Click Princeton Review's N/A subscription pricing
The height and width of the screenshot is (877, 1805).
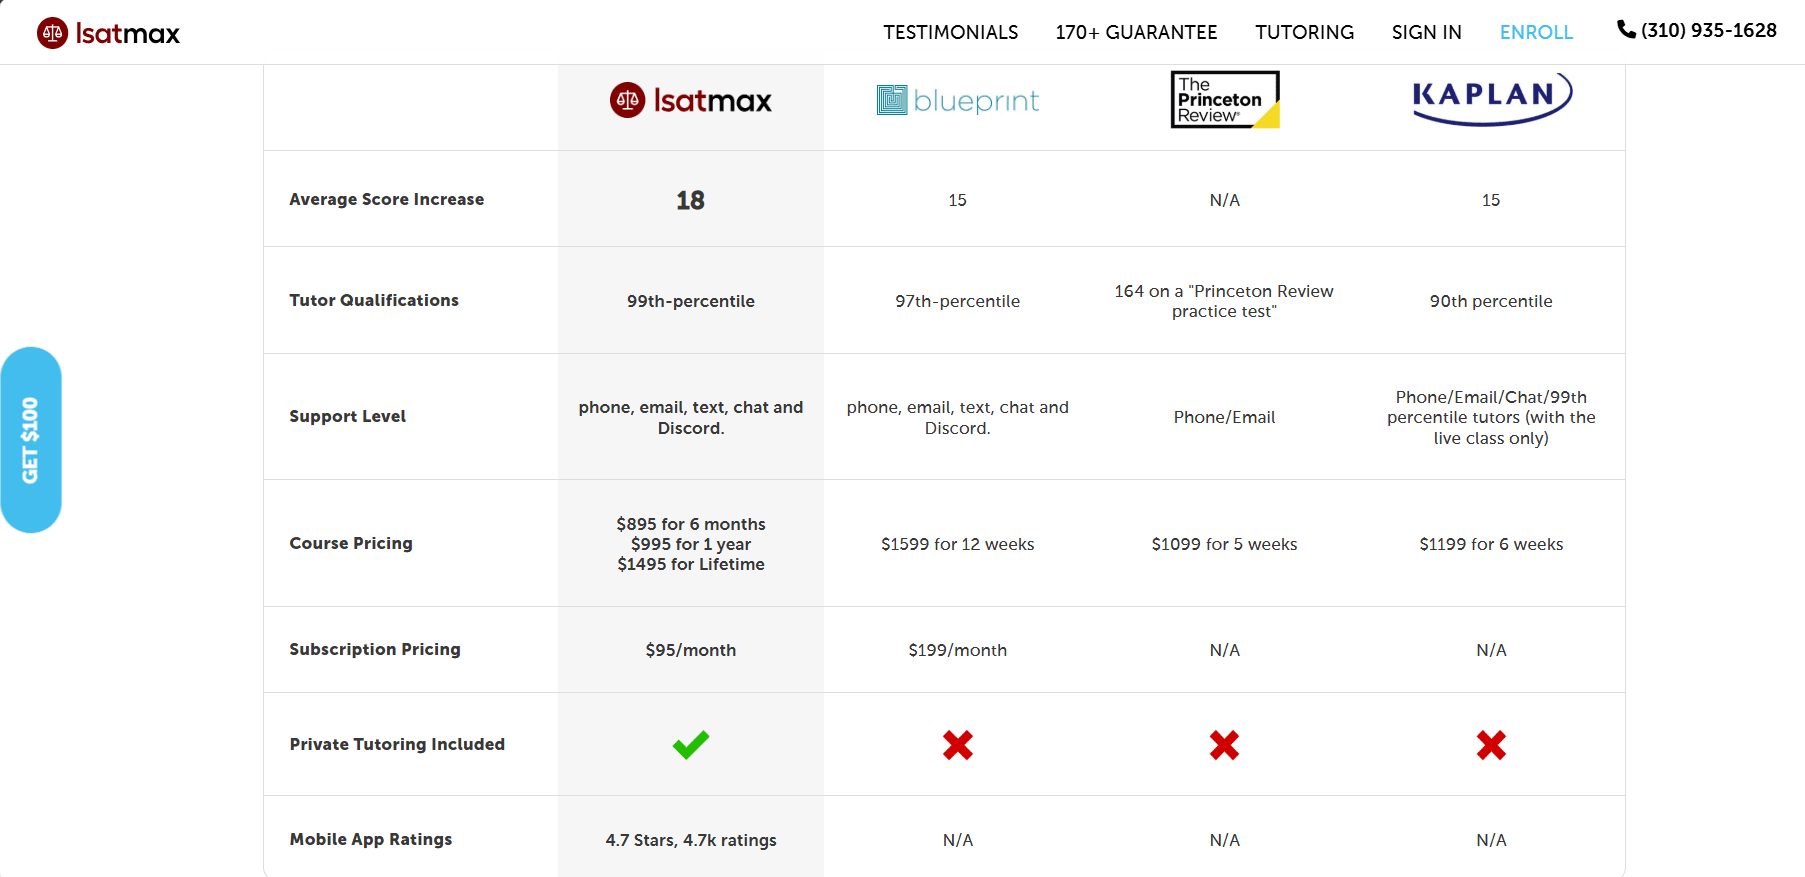[1225, 650]
